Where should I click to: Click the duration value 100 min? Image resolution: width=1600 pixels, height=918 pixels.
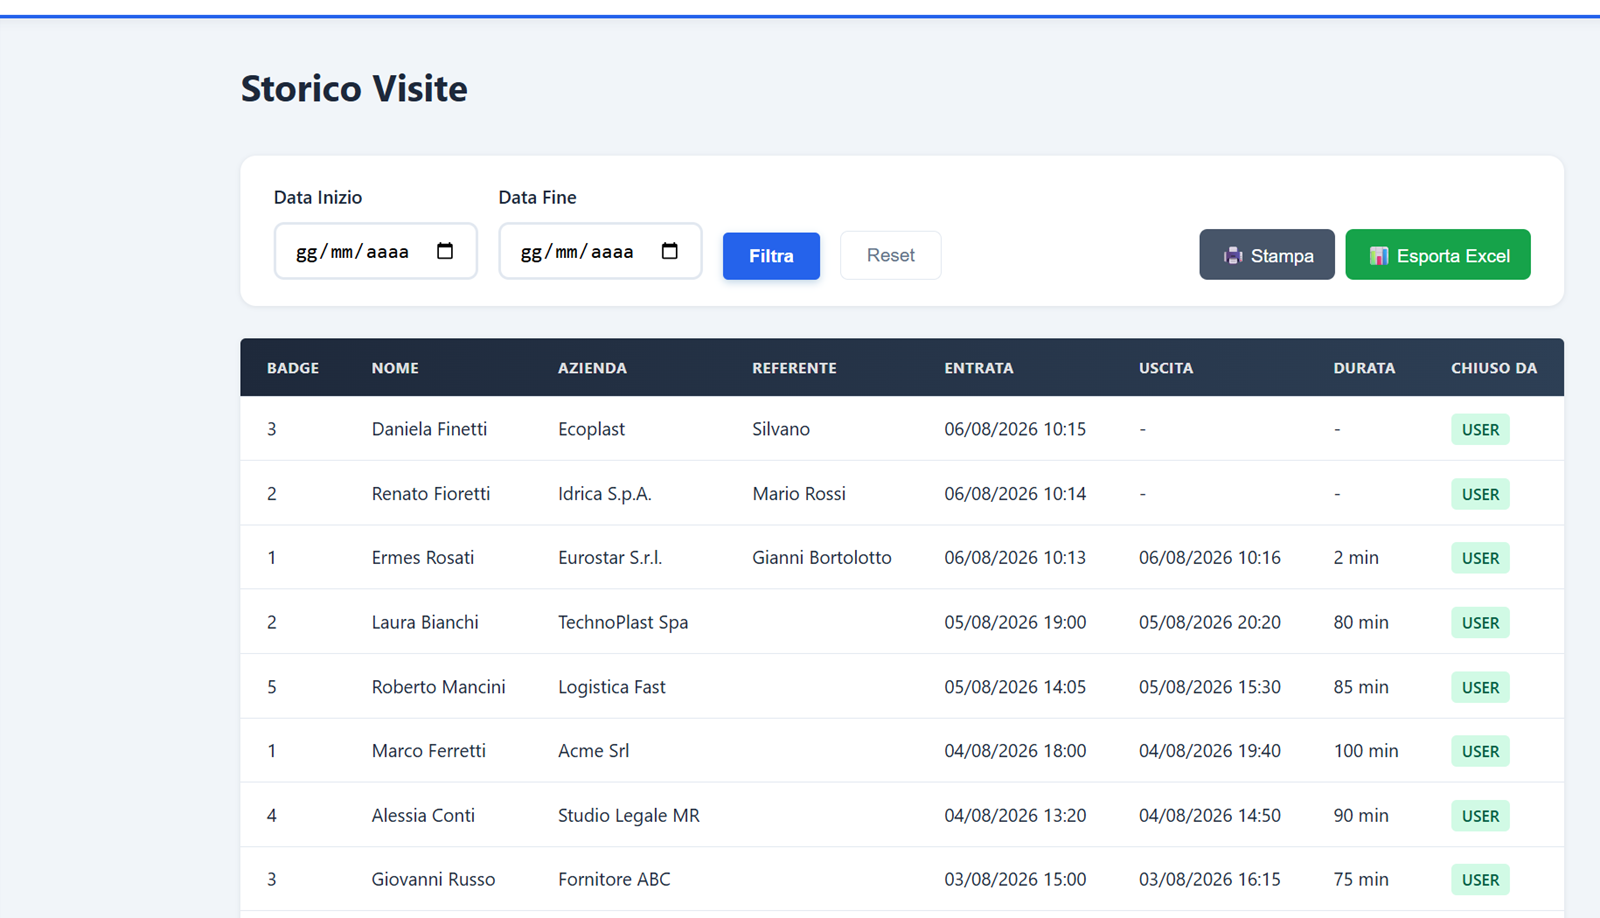(1366, 751)
